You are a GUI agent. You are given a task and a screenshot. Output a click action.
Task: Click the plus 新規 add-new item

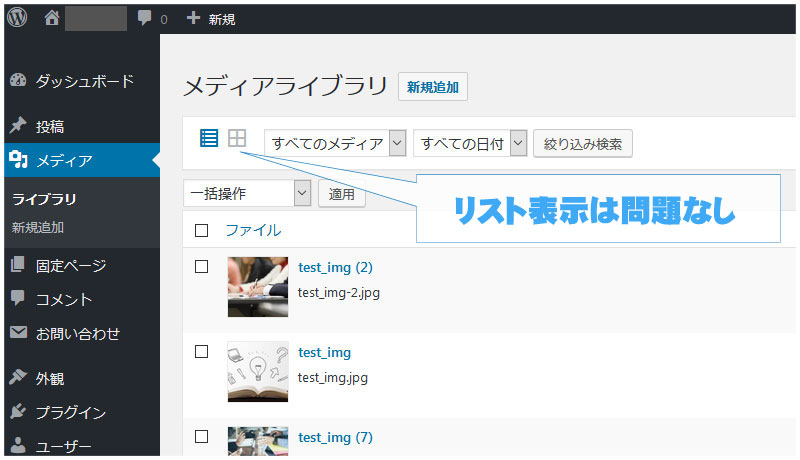[211, 19]
